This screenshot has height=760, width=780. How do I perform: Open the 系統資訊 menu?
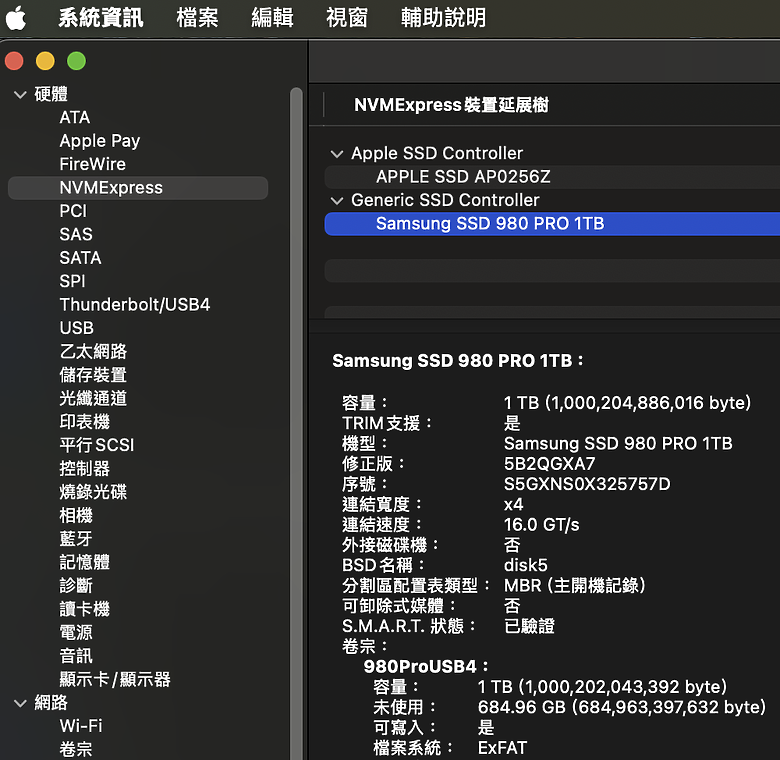(x=101, y=18)
